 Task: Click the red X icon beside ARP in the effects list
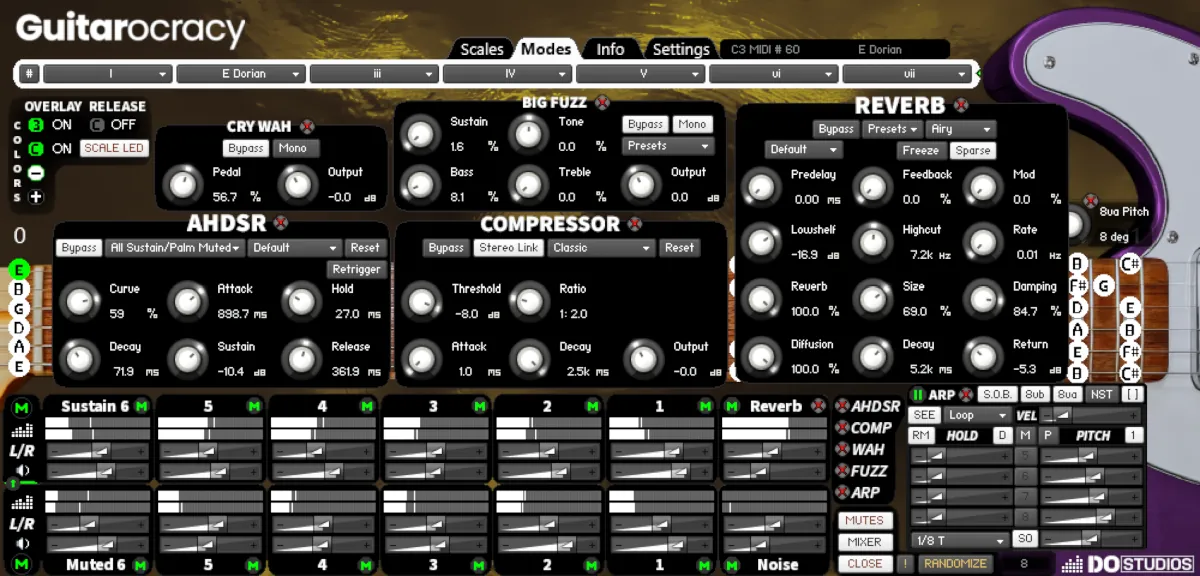point(842,493)
